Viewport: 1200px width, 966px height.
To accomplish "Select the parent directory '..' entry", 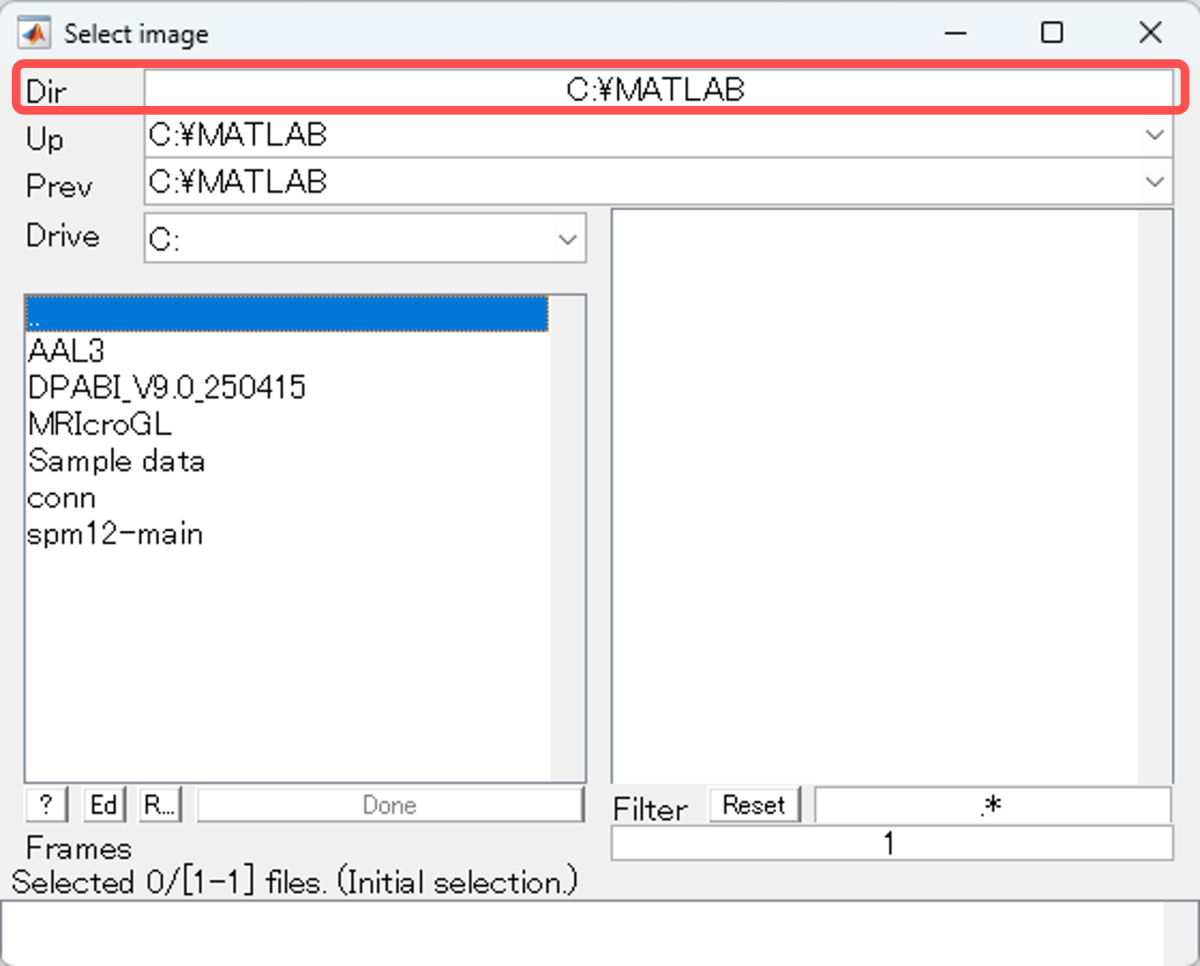I will click(286, 314).
